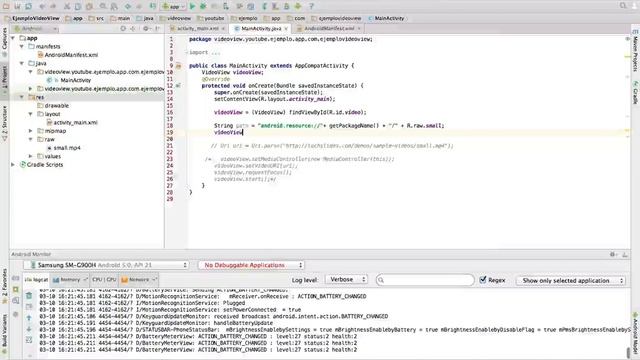
Task: Click the logcat scroll down arrow icon
Action: tap(29, 329)
